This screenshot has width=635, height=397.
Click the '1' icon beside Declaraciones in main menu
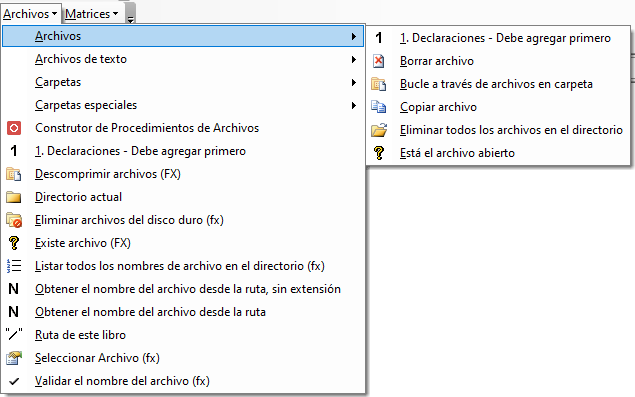pyautogui.click(x=14, y=151)
